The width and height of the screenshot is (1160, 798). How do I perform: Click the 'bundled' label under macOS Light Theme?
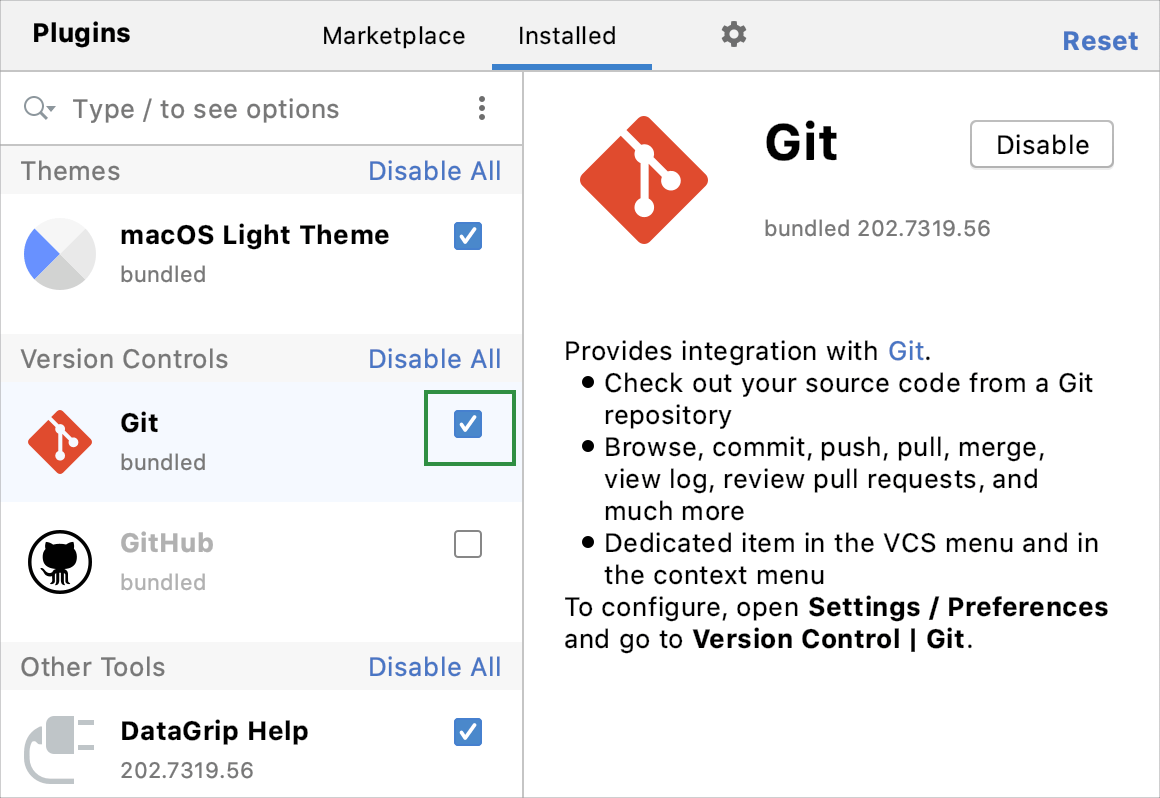coord(163,274)
